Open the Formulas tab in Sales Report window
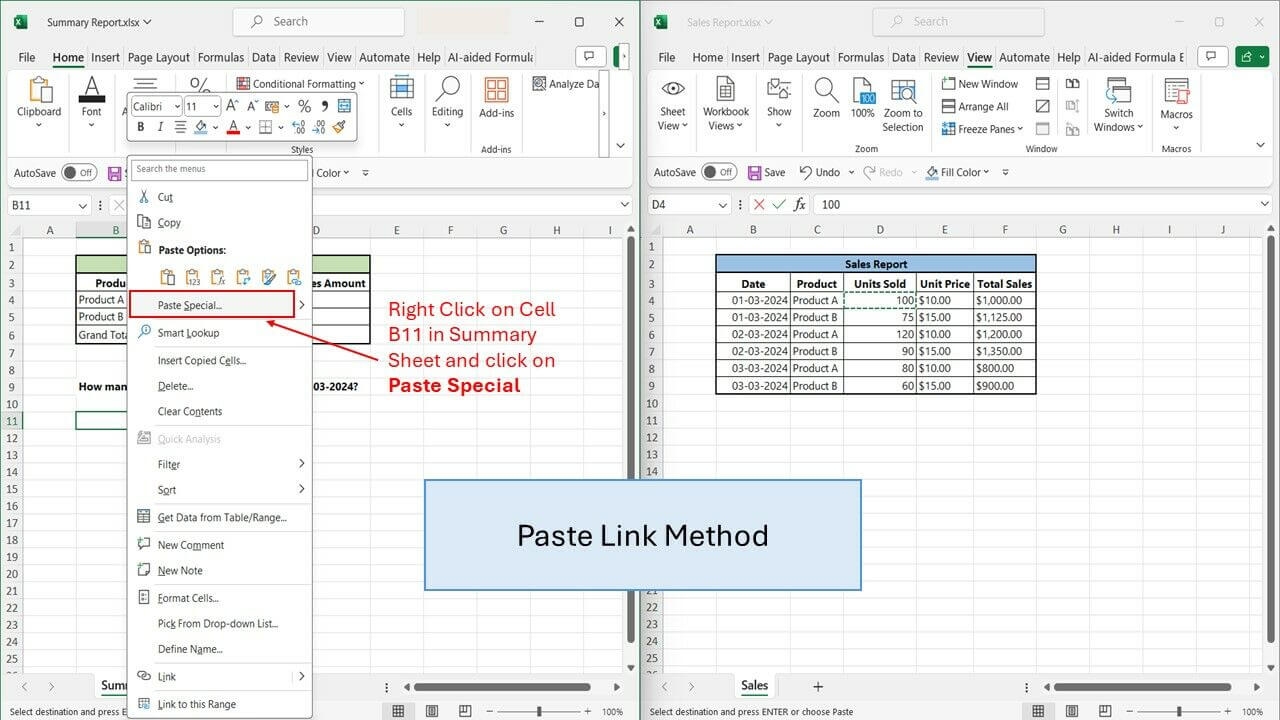The height and width of the screenshot is (720, 1280). tap(861, 57)
